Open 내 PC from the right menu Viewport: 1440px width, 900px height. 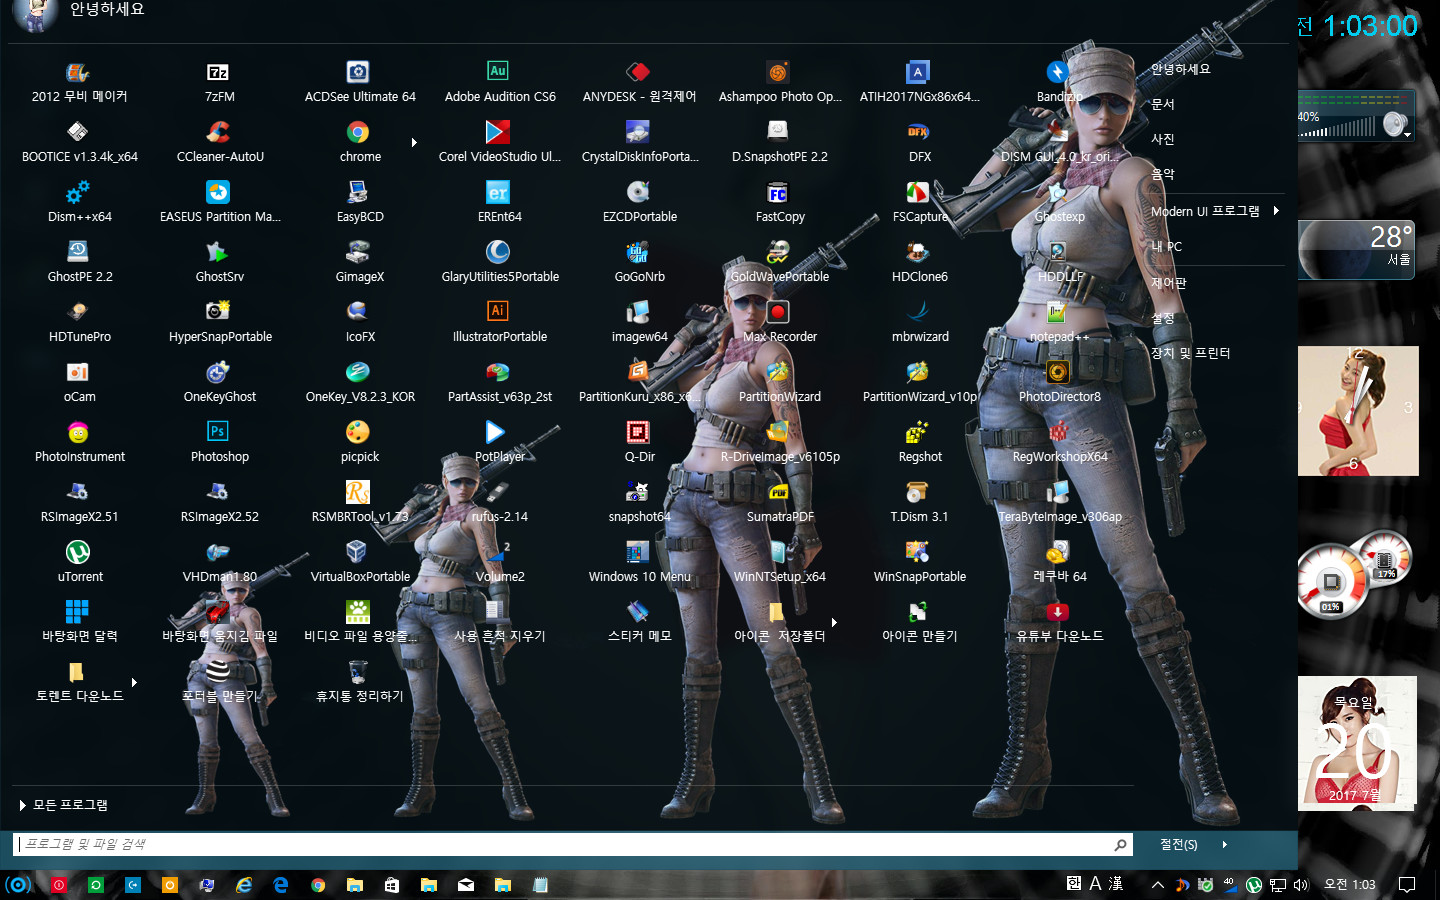[x=1166, y=246]
